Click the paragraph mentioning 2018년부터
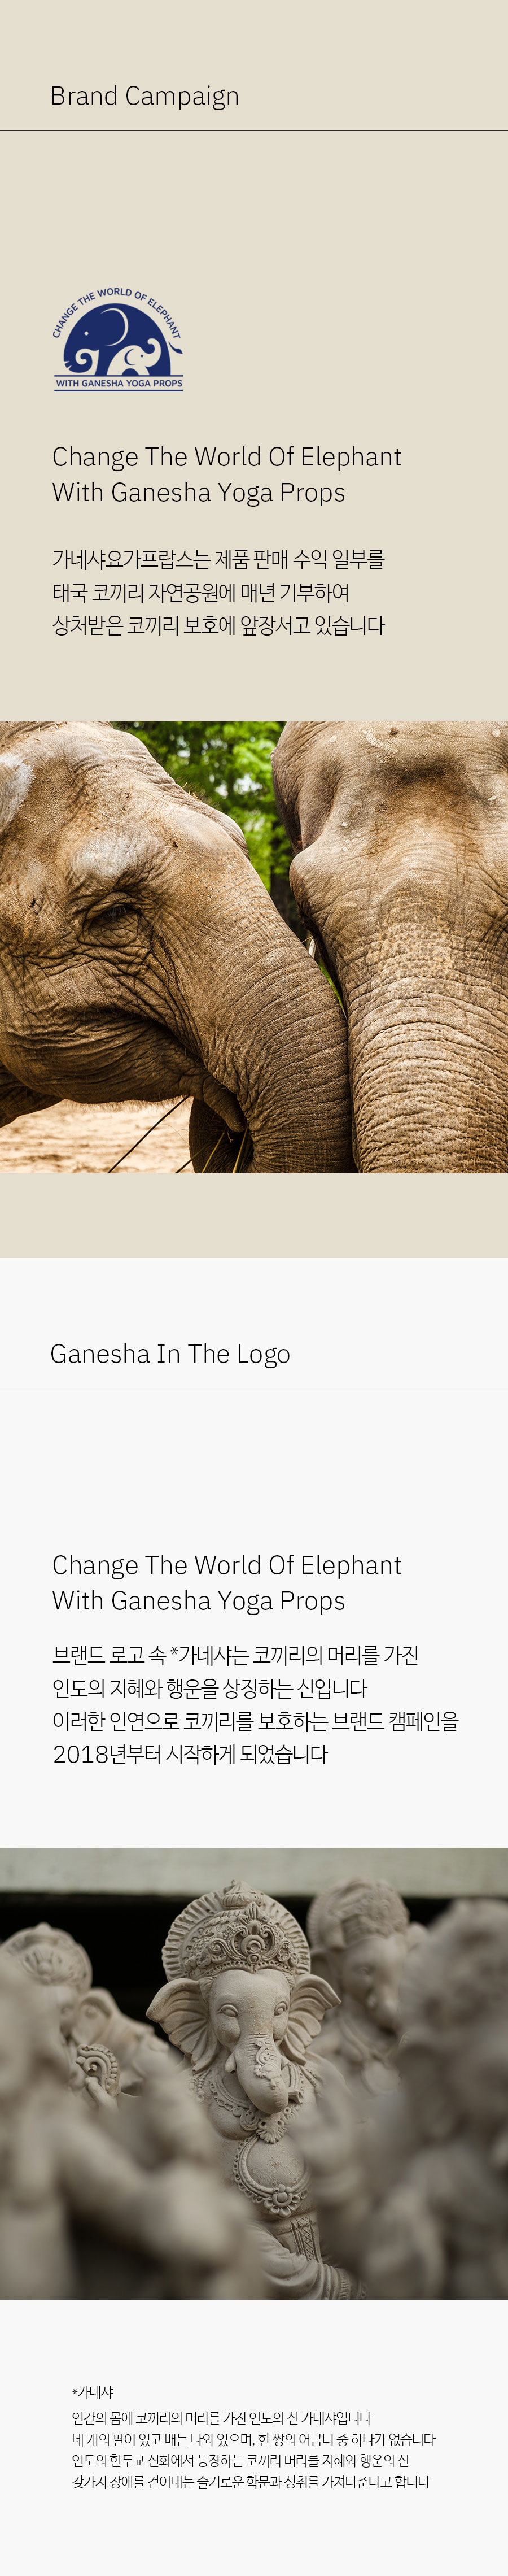 tap(255, 1704)
